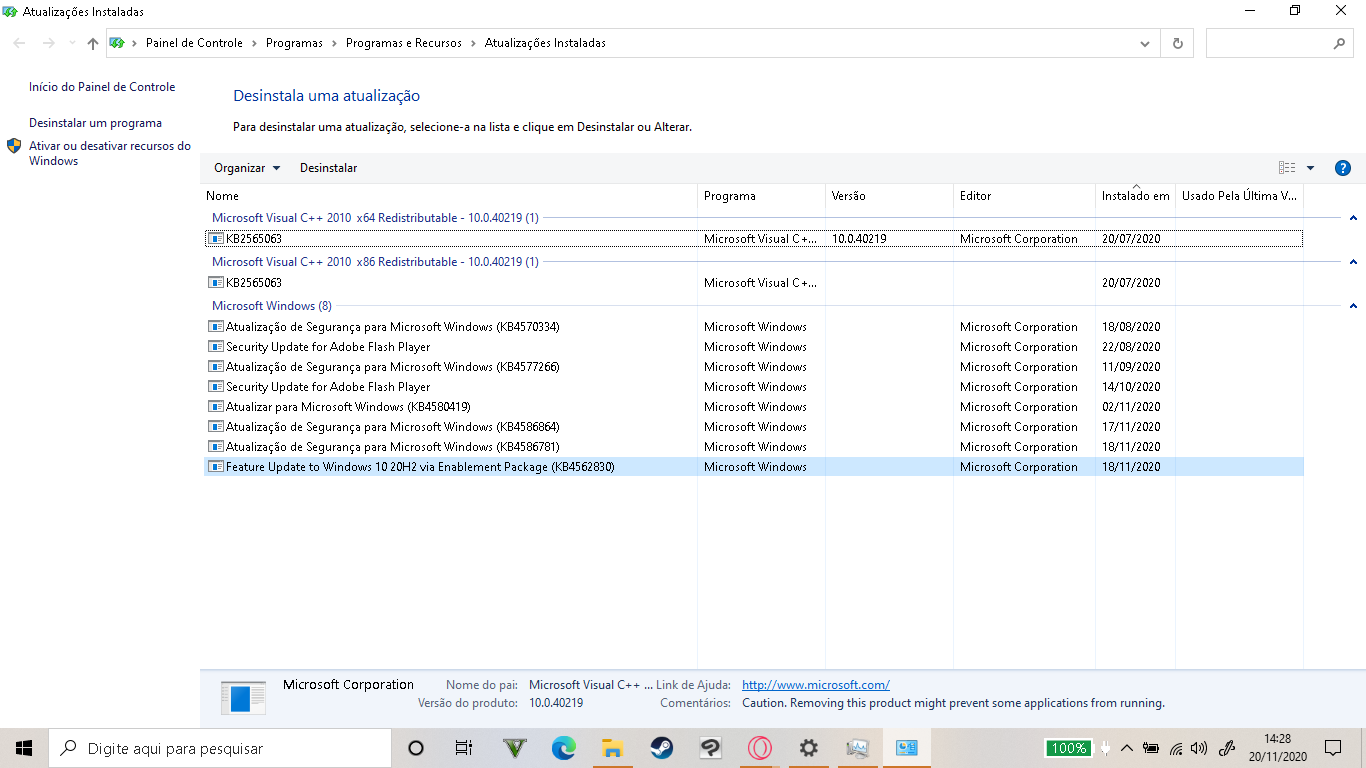This screenshot has width=1366, height=768.
Task: Click the icon beside KB4570334 entry
Action: [x=216, y=327]
